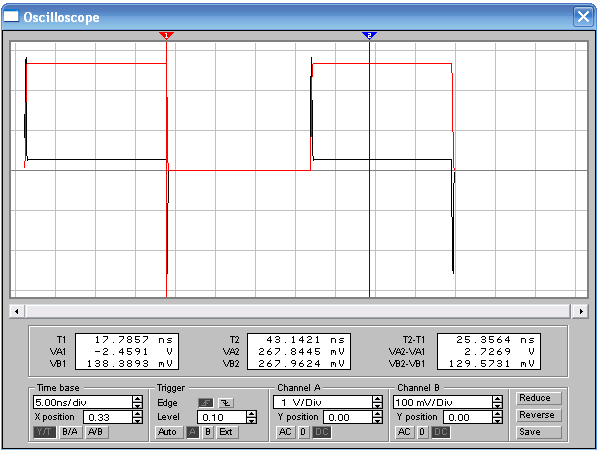The height and width of the screenshot is (451, 597).
Task: Select trigger source A
Action: coord(193,432)
